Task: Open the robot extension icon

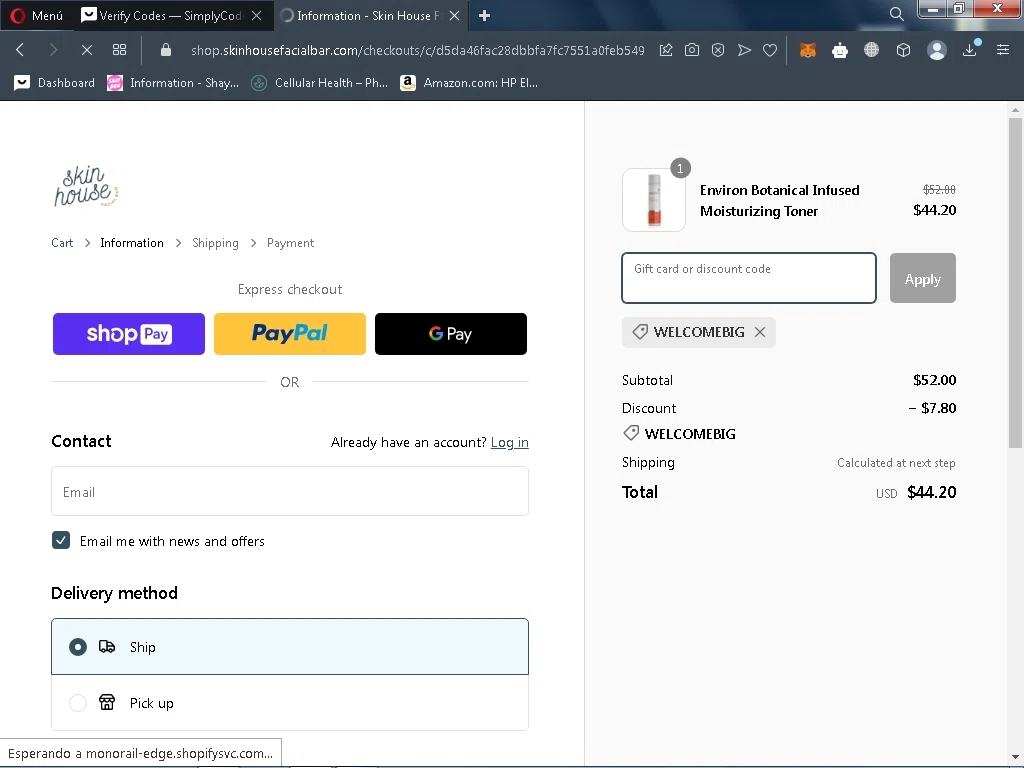Action: pyautogui.click(x=840, y=50)
